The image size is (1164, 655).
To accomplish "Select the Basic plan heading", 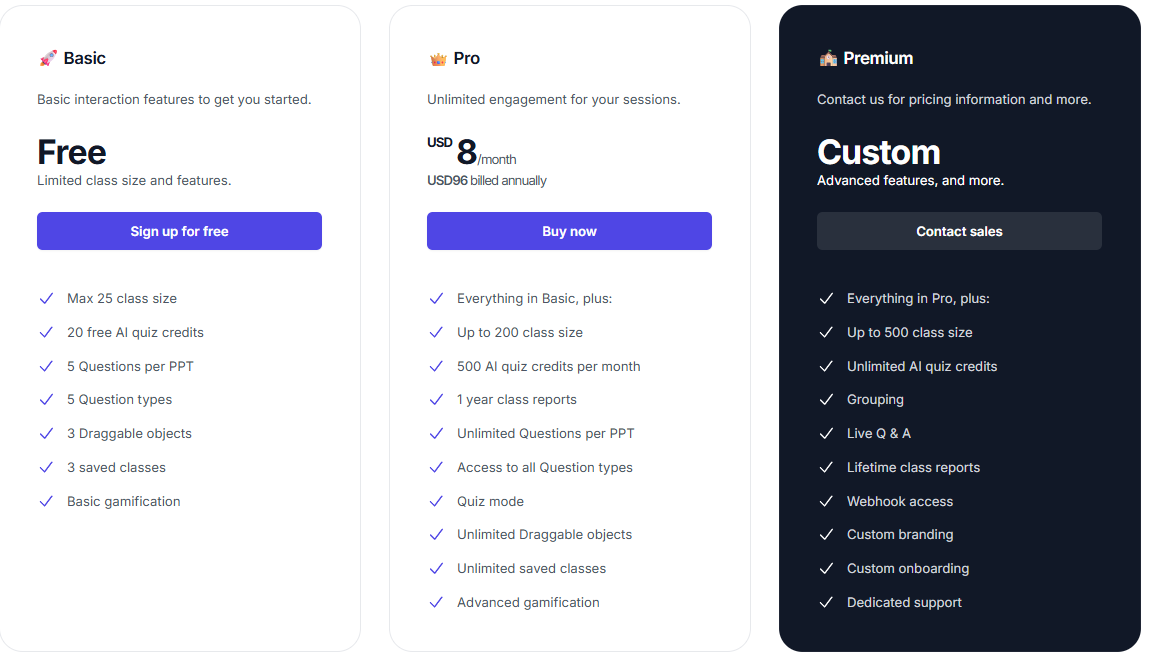I will click(85, 58).
